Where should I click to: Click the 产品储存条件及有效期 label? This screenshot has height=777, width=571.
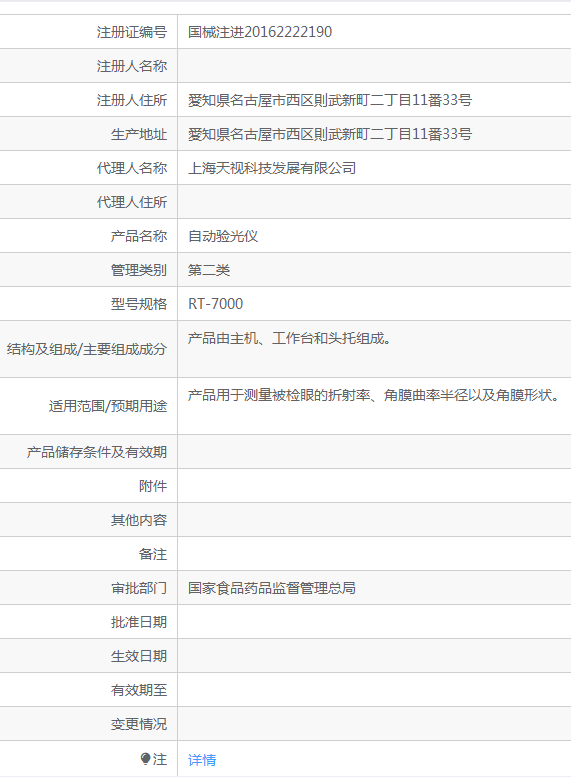[x=97, y=452]
